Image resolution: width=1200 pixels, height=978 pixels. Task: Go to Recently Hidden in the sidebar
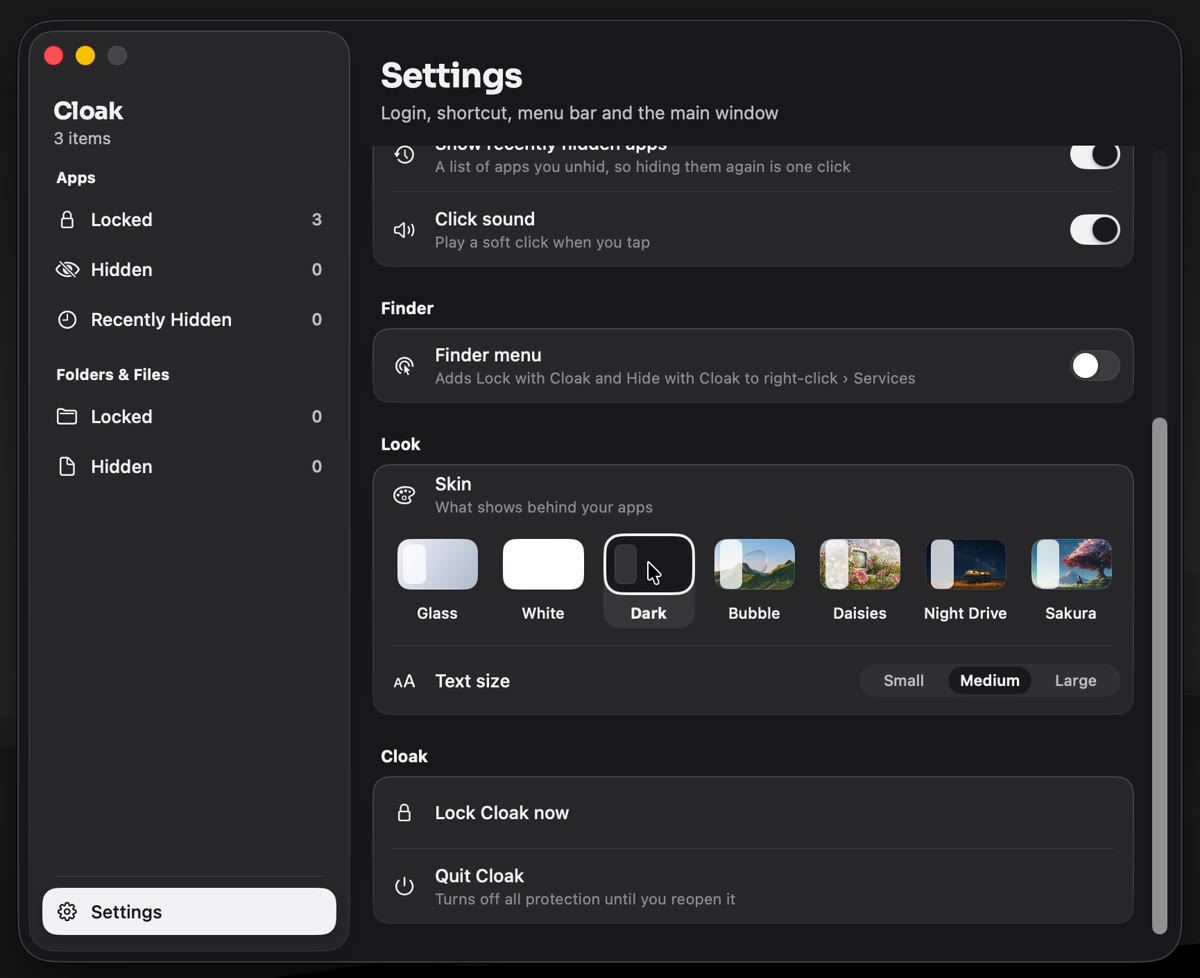pos(189,320)
